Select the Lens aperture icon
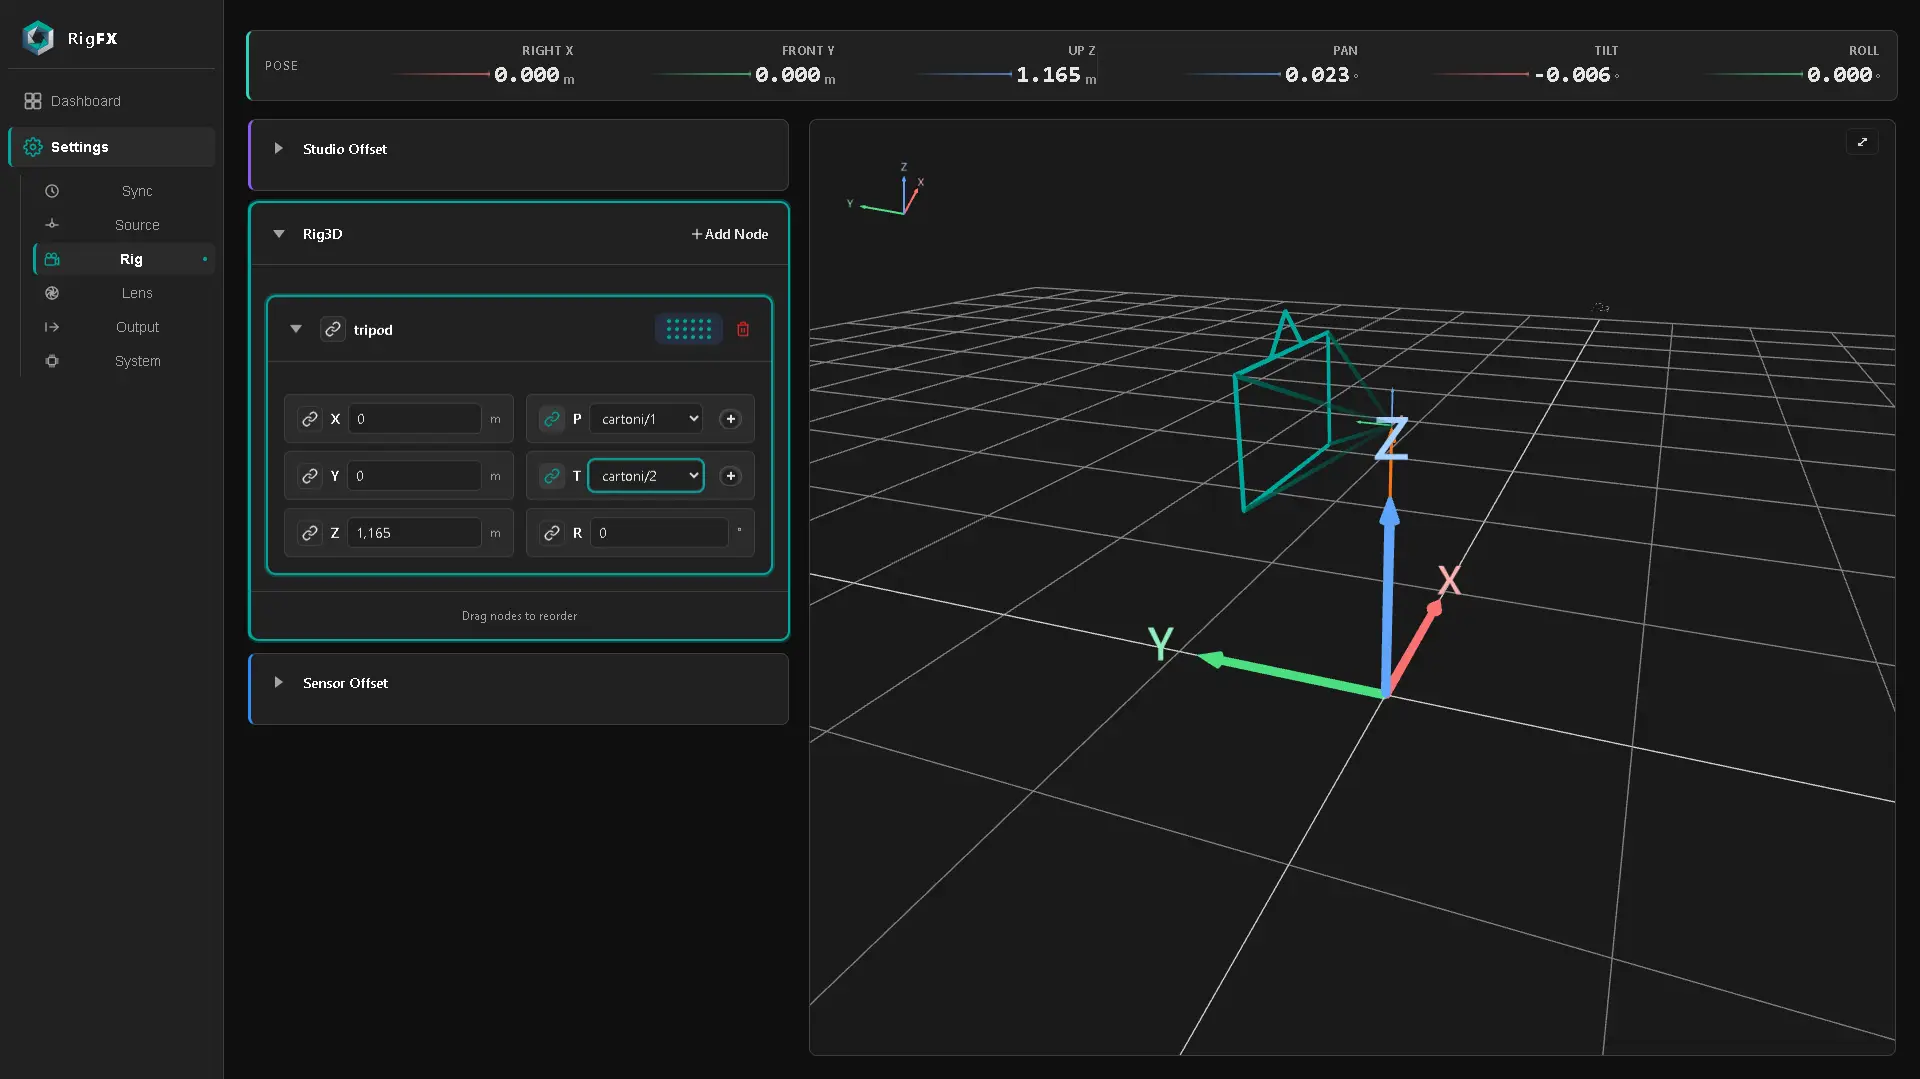The height and width of the screenshot is (1079, 1920). tap(52, 293)
